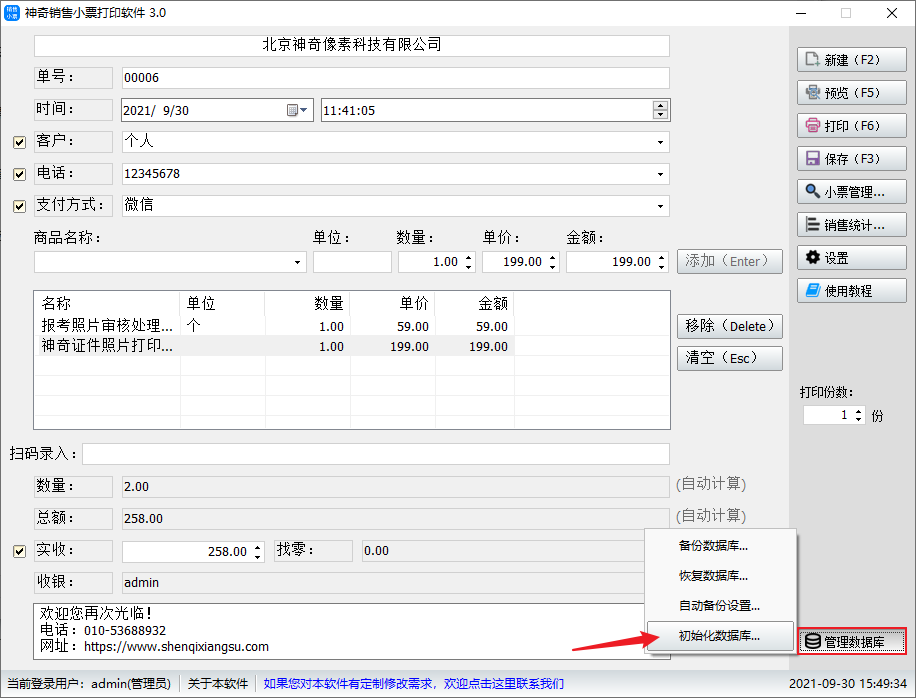Click the footer welcome message text box
Viewport: 916px width, 698px height.
pyautogui.click(x=352, y=631)
